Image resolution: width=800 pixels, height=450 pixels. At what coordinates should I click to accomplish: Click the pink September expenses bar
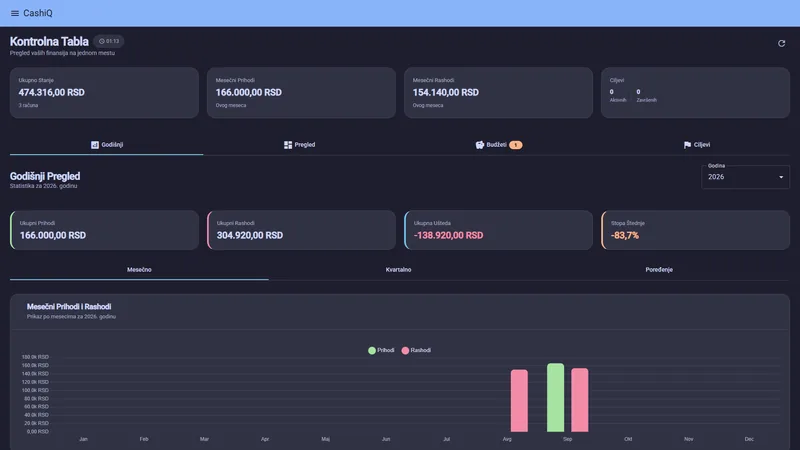coord(580,400)
